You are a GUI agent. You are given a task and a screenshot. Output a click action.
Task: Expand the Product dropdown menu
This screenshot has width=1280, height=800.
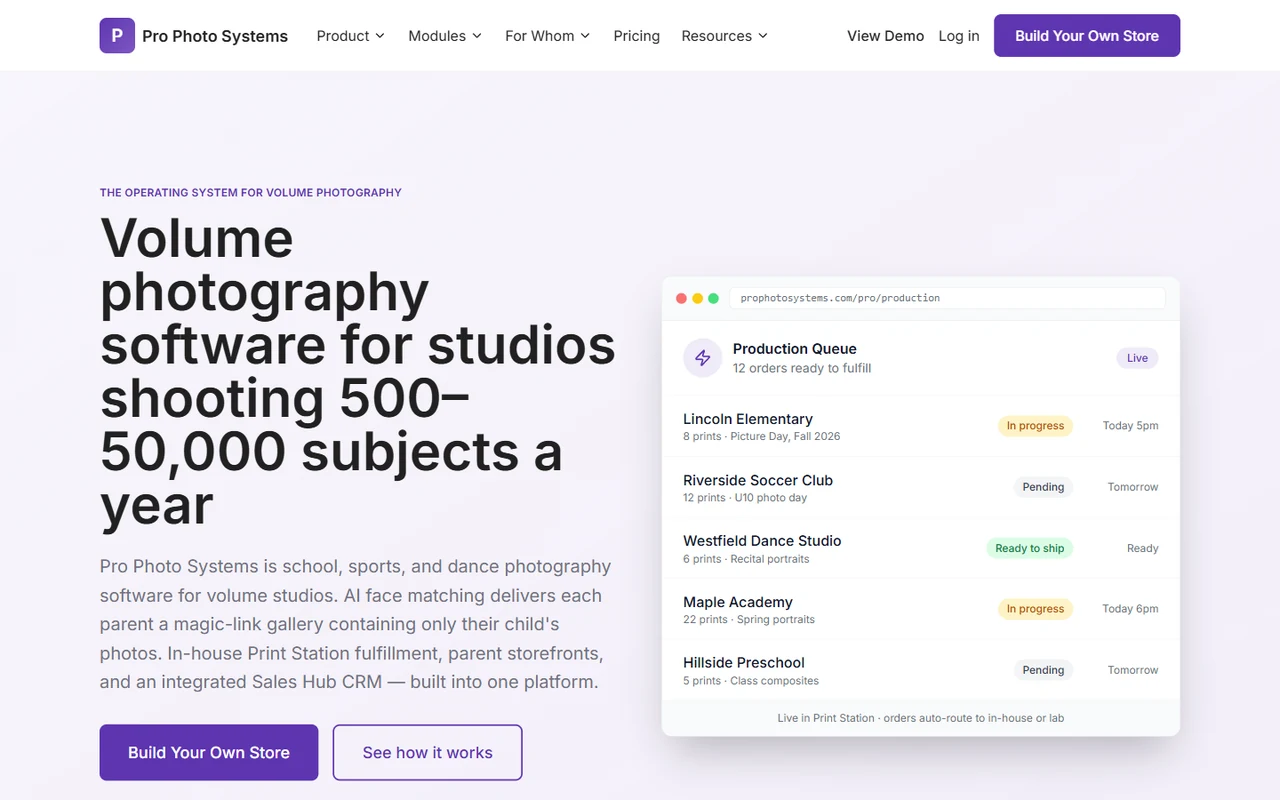pyautogui.click(x=351, y=36)
